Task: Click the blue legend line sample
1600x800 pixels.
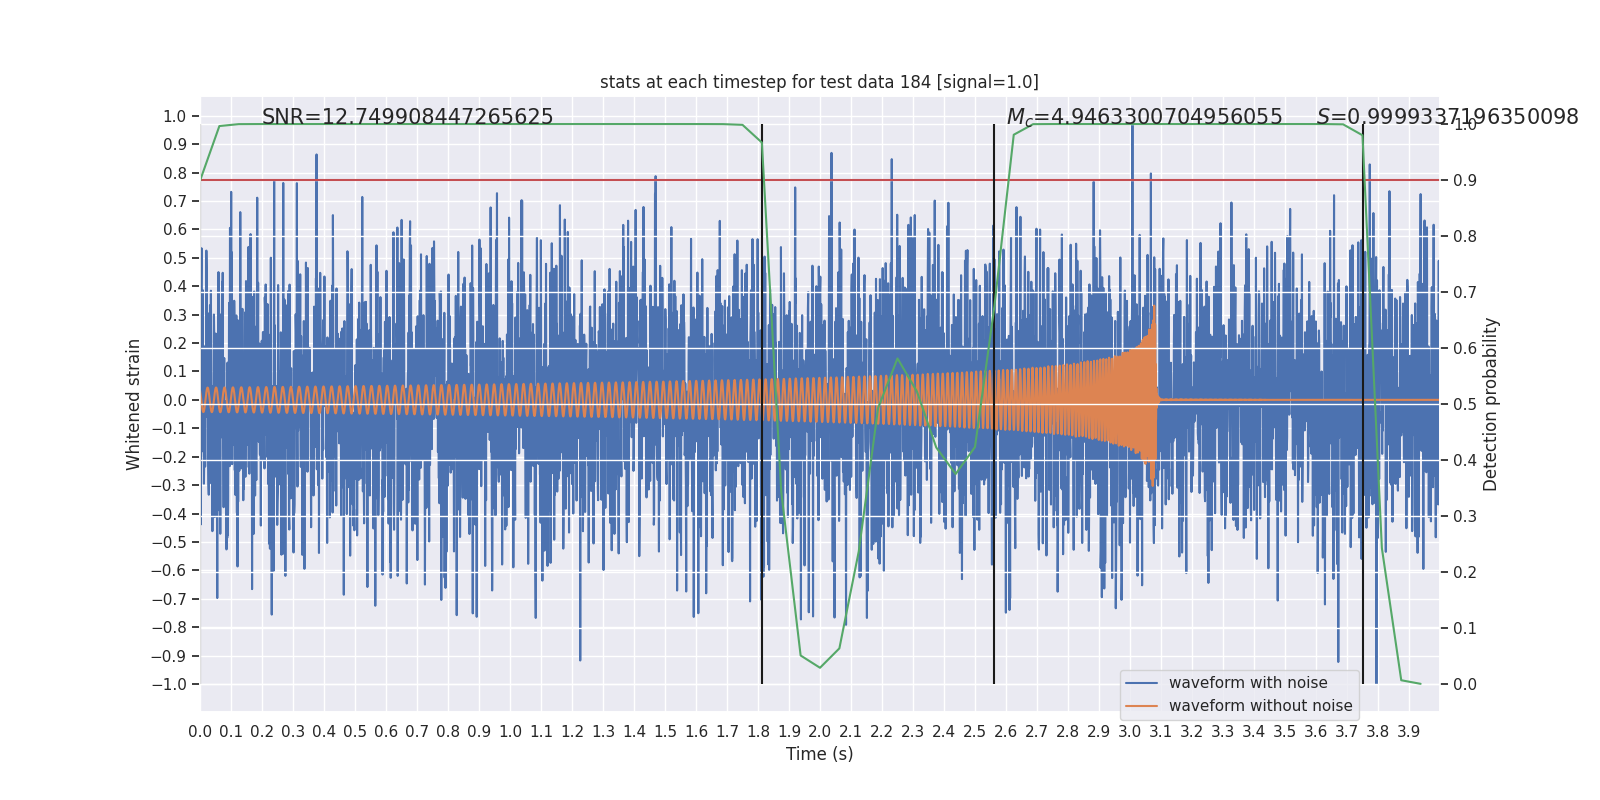Action: point(1141,683)
